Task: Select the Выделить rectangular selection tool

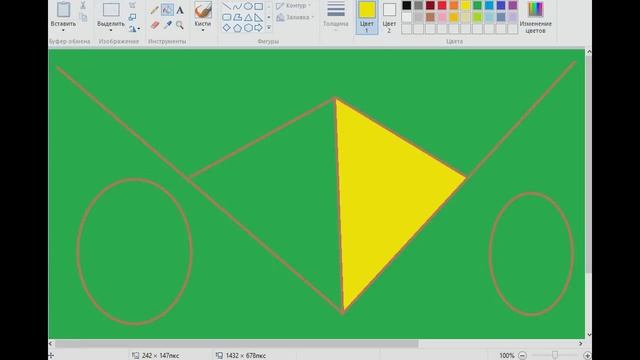Action: (x=111, y=9)
